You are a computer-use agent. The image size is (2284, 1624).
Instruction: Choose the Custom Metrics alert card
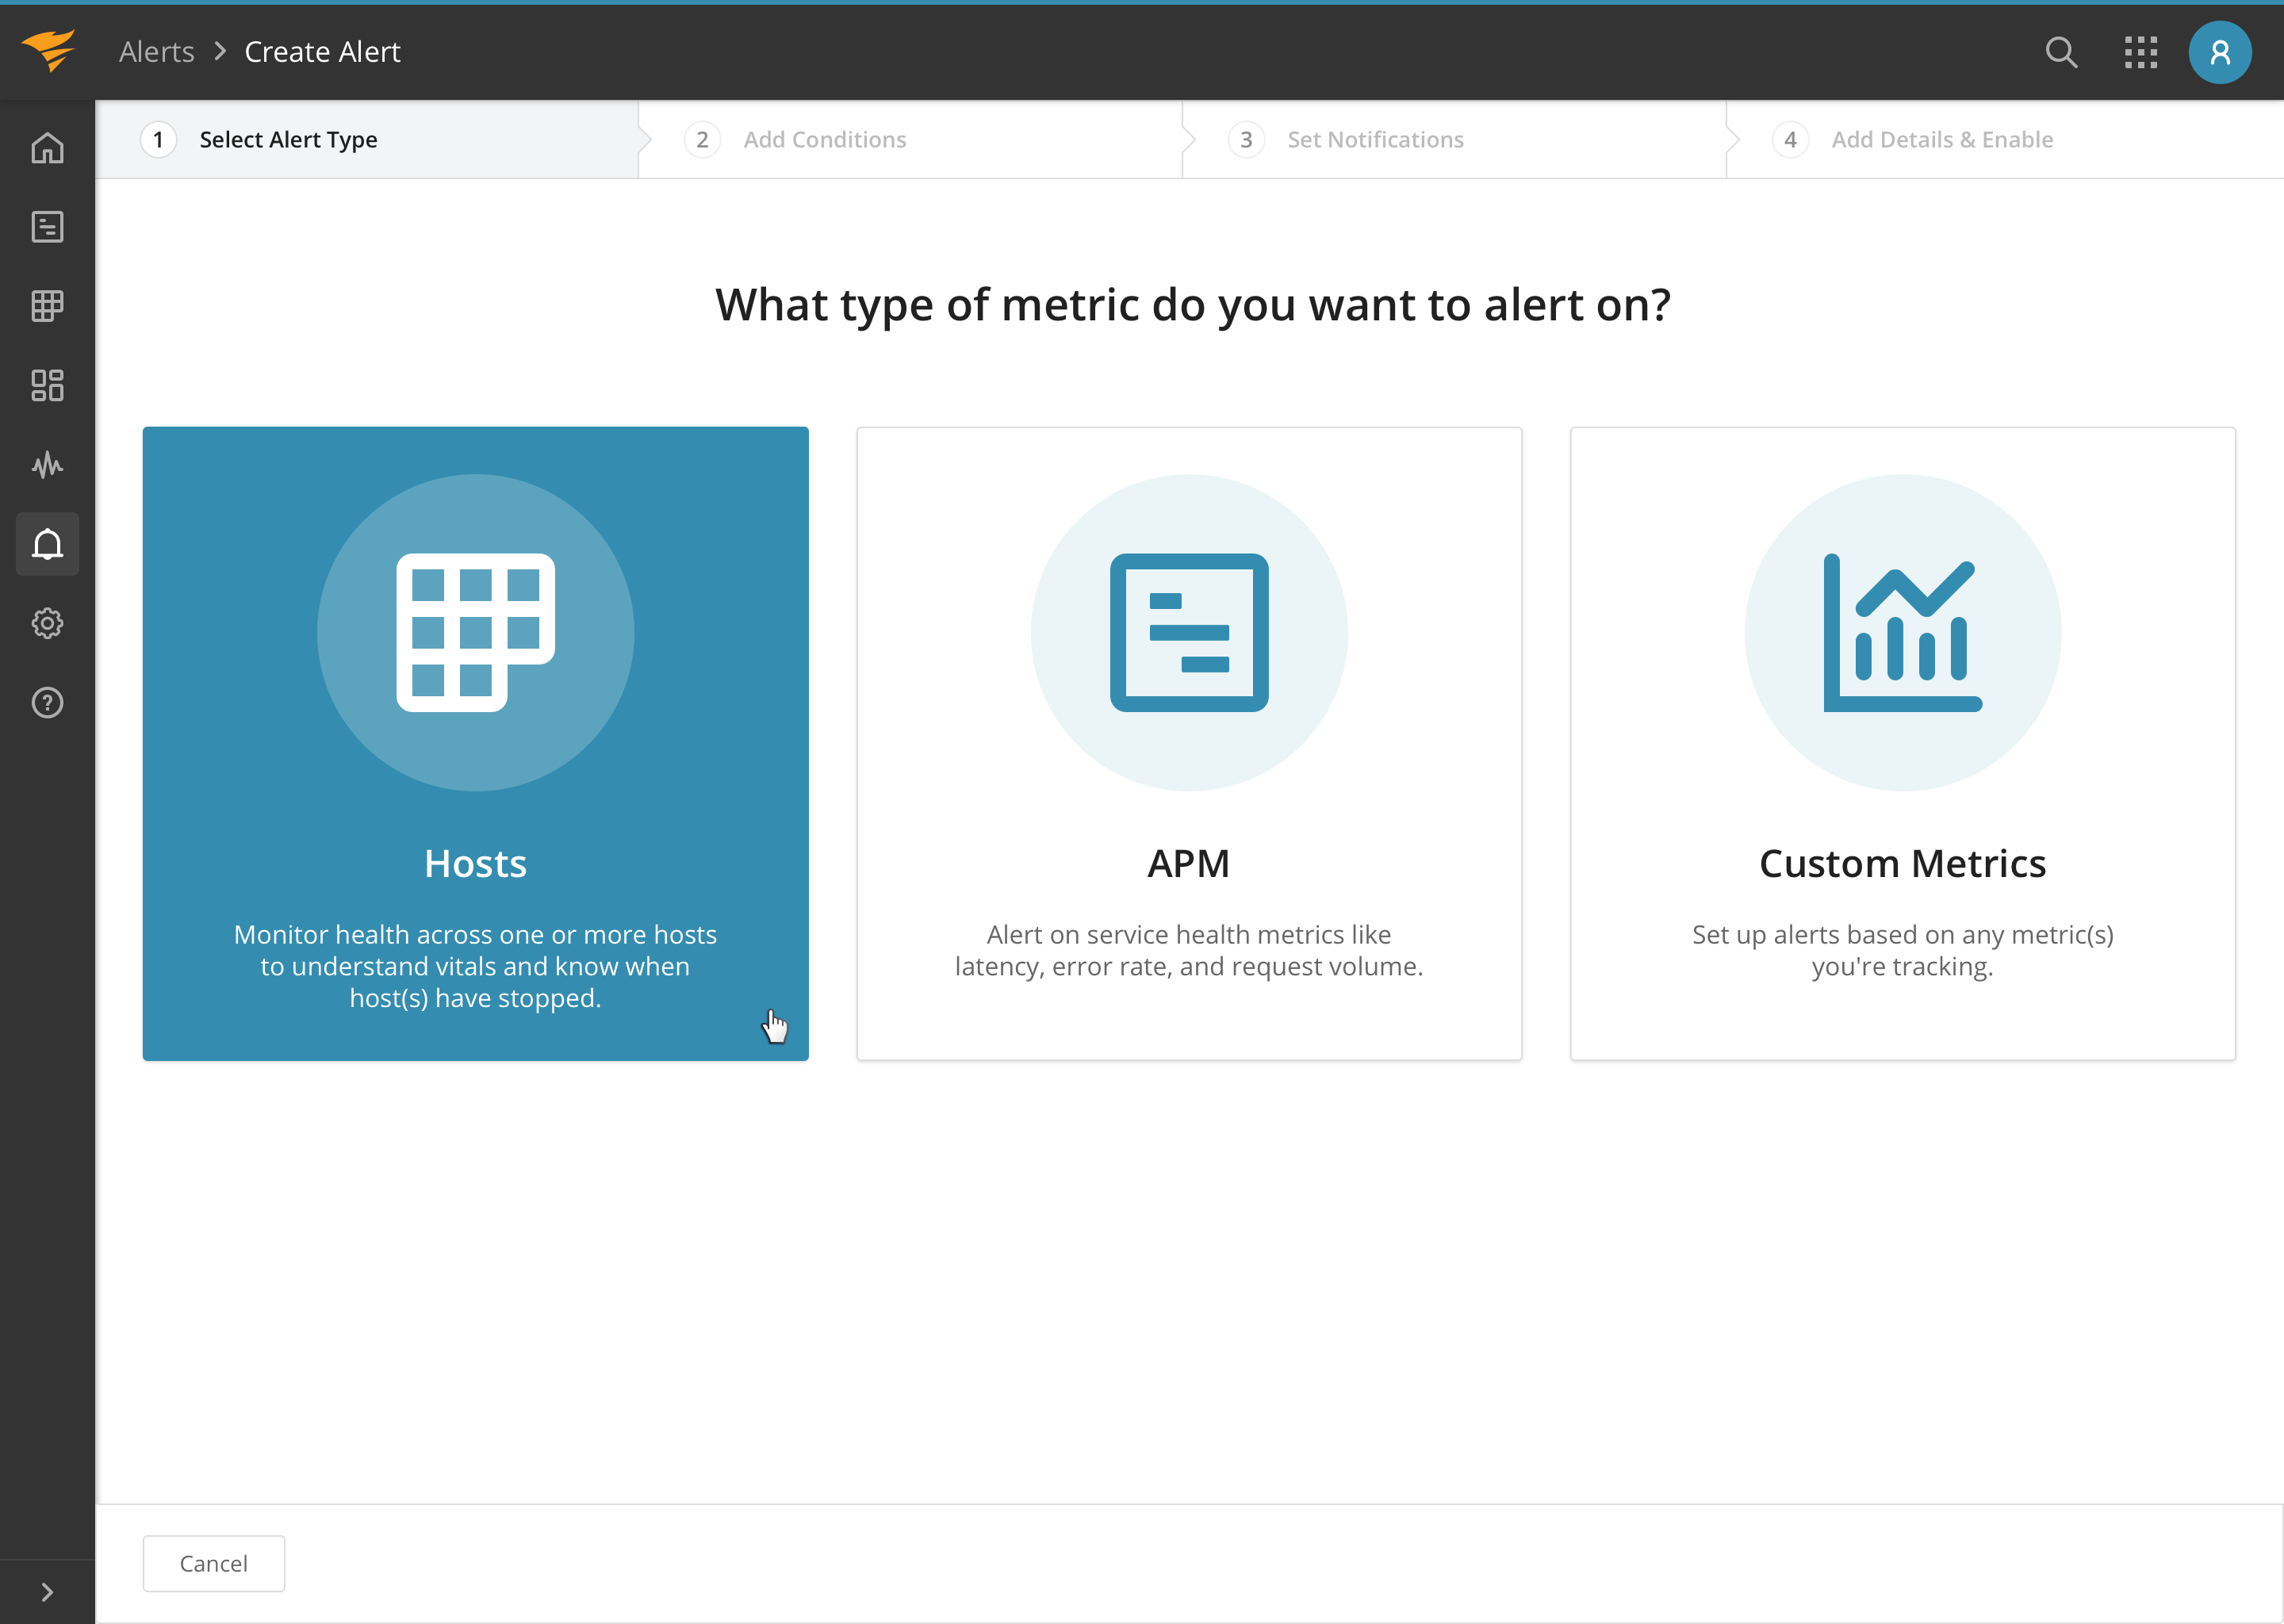[1902, 743]
